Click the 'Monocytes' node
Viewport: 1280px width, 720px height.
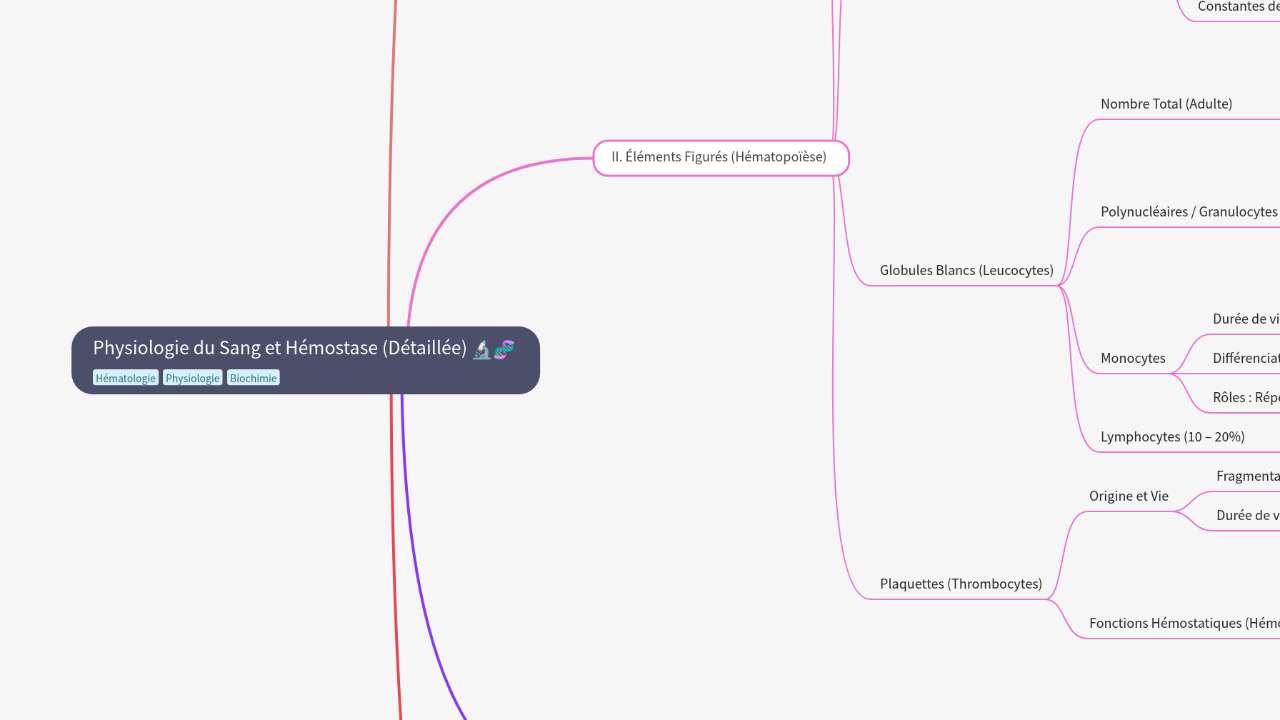click(x=1132, y=357)
